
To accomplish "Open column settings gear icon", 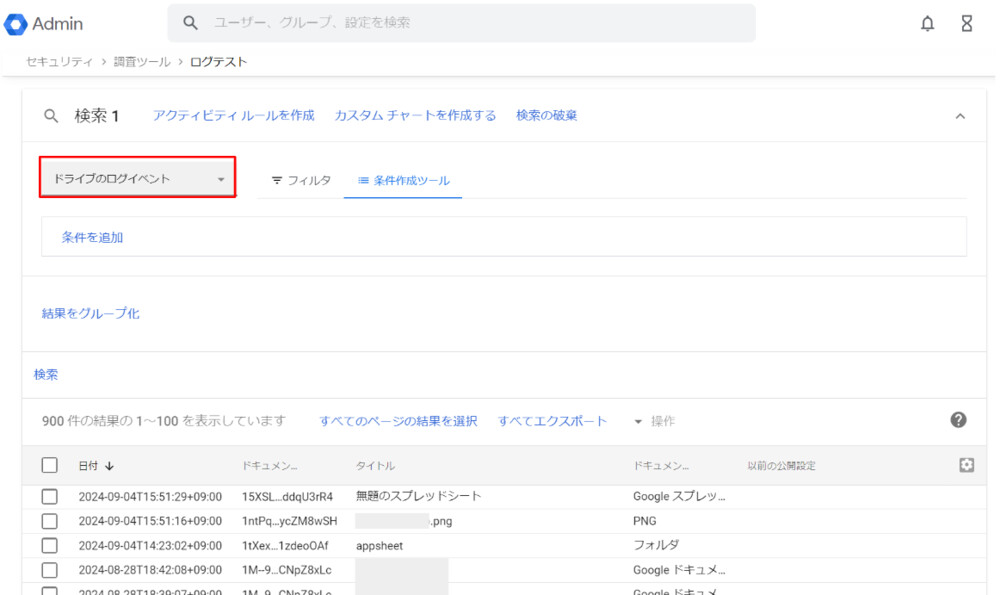I will point(966,465).
